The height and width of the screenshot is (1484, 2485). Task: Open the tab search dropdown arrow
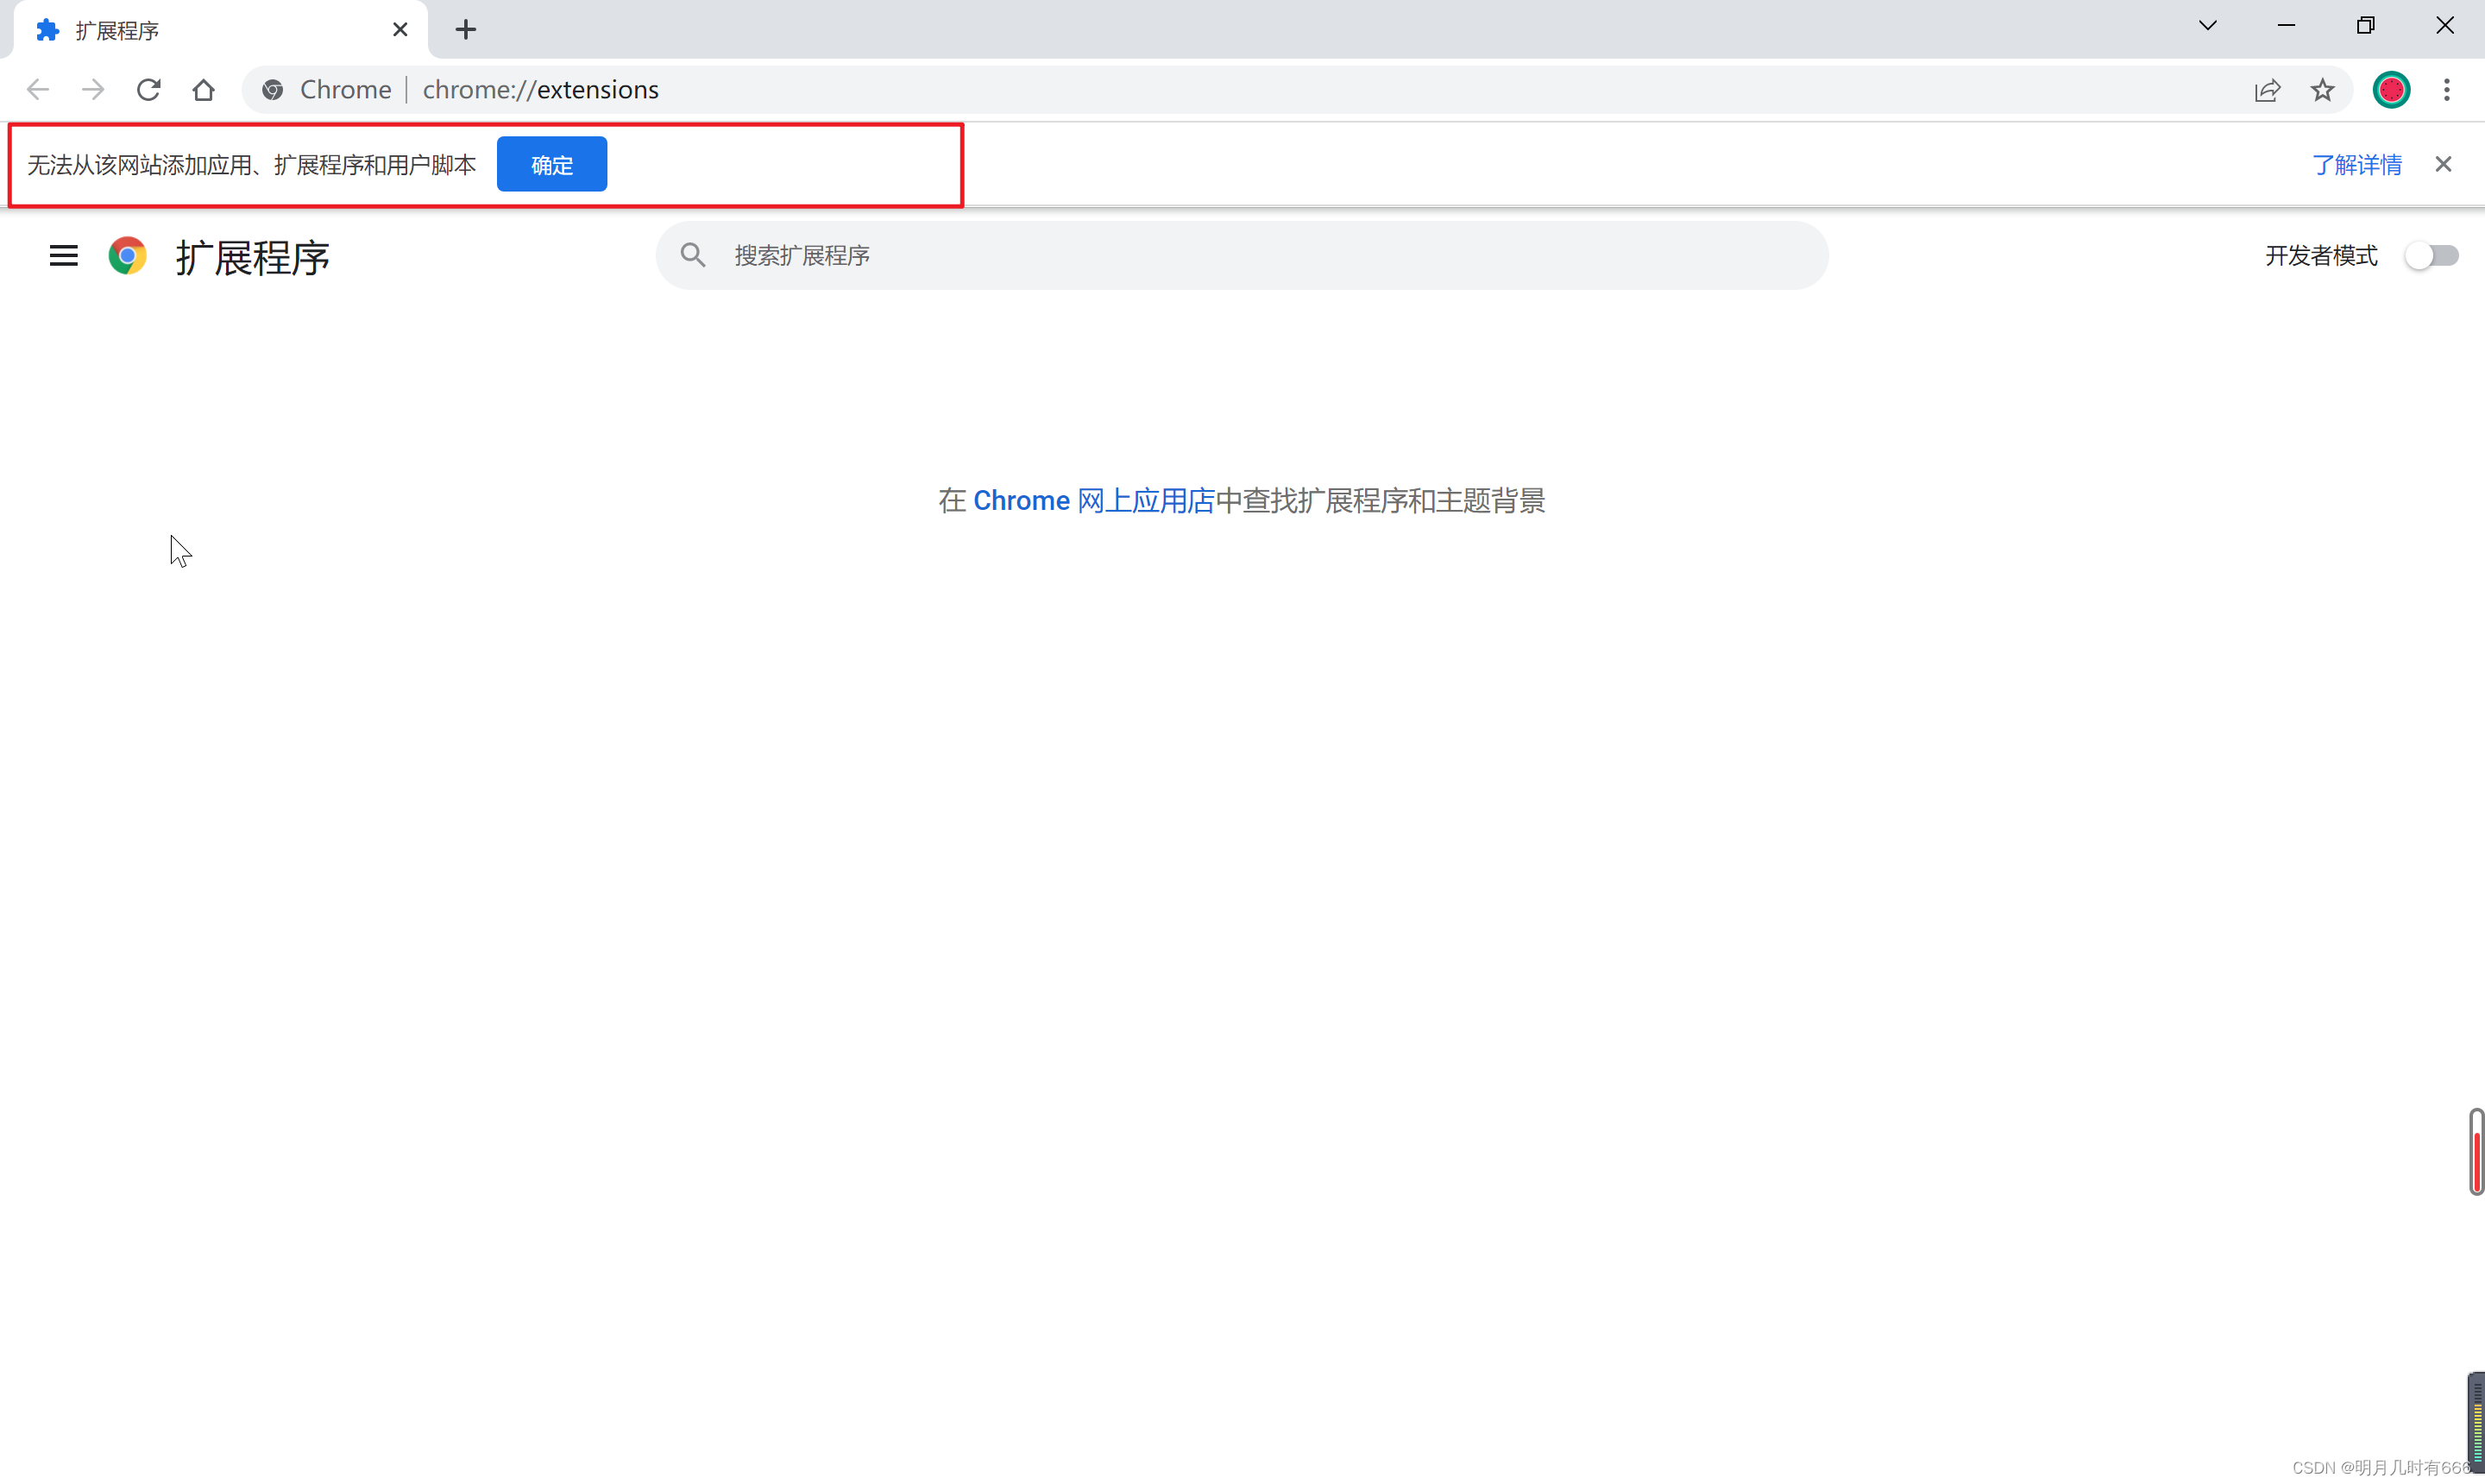pyautogui.click(x=2208, y=26)
